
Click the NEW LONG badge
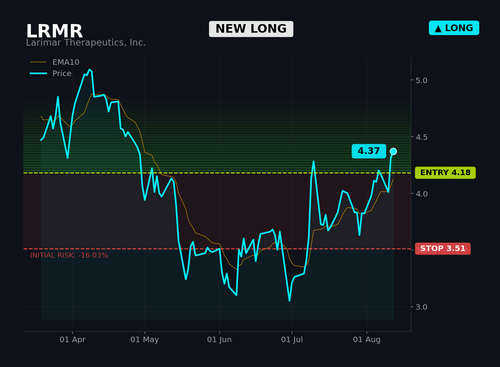[251, 29]
